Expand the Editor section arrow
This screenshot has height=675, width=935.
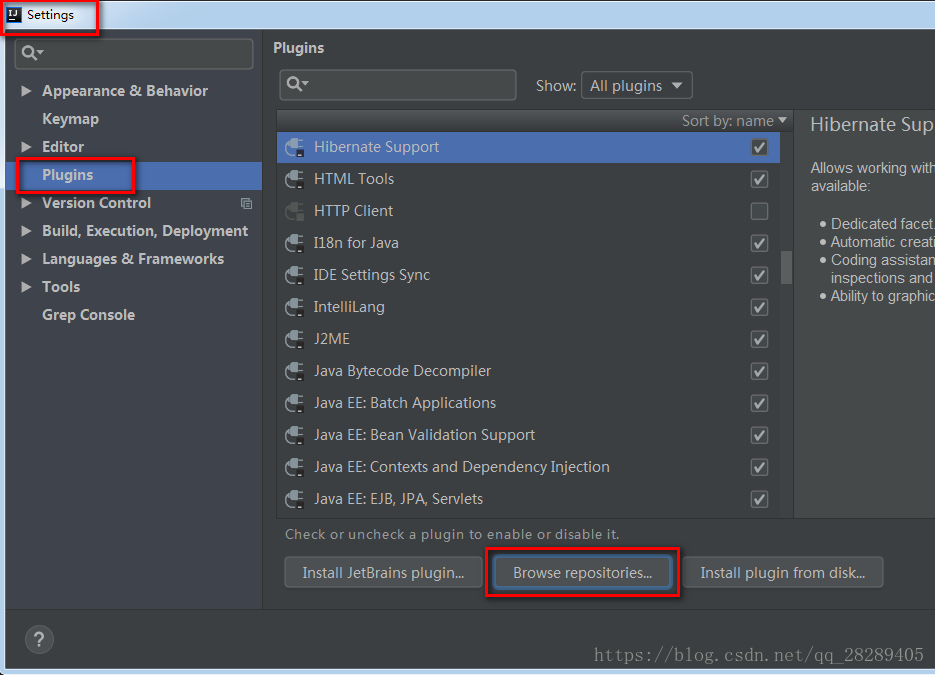pos(26,147)
